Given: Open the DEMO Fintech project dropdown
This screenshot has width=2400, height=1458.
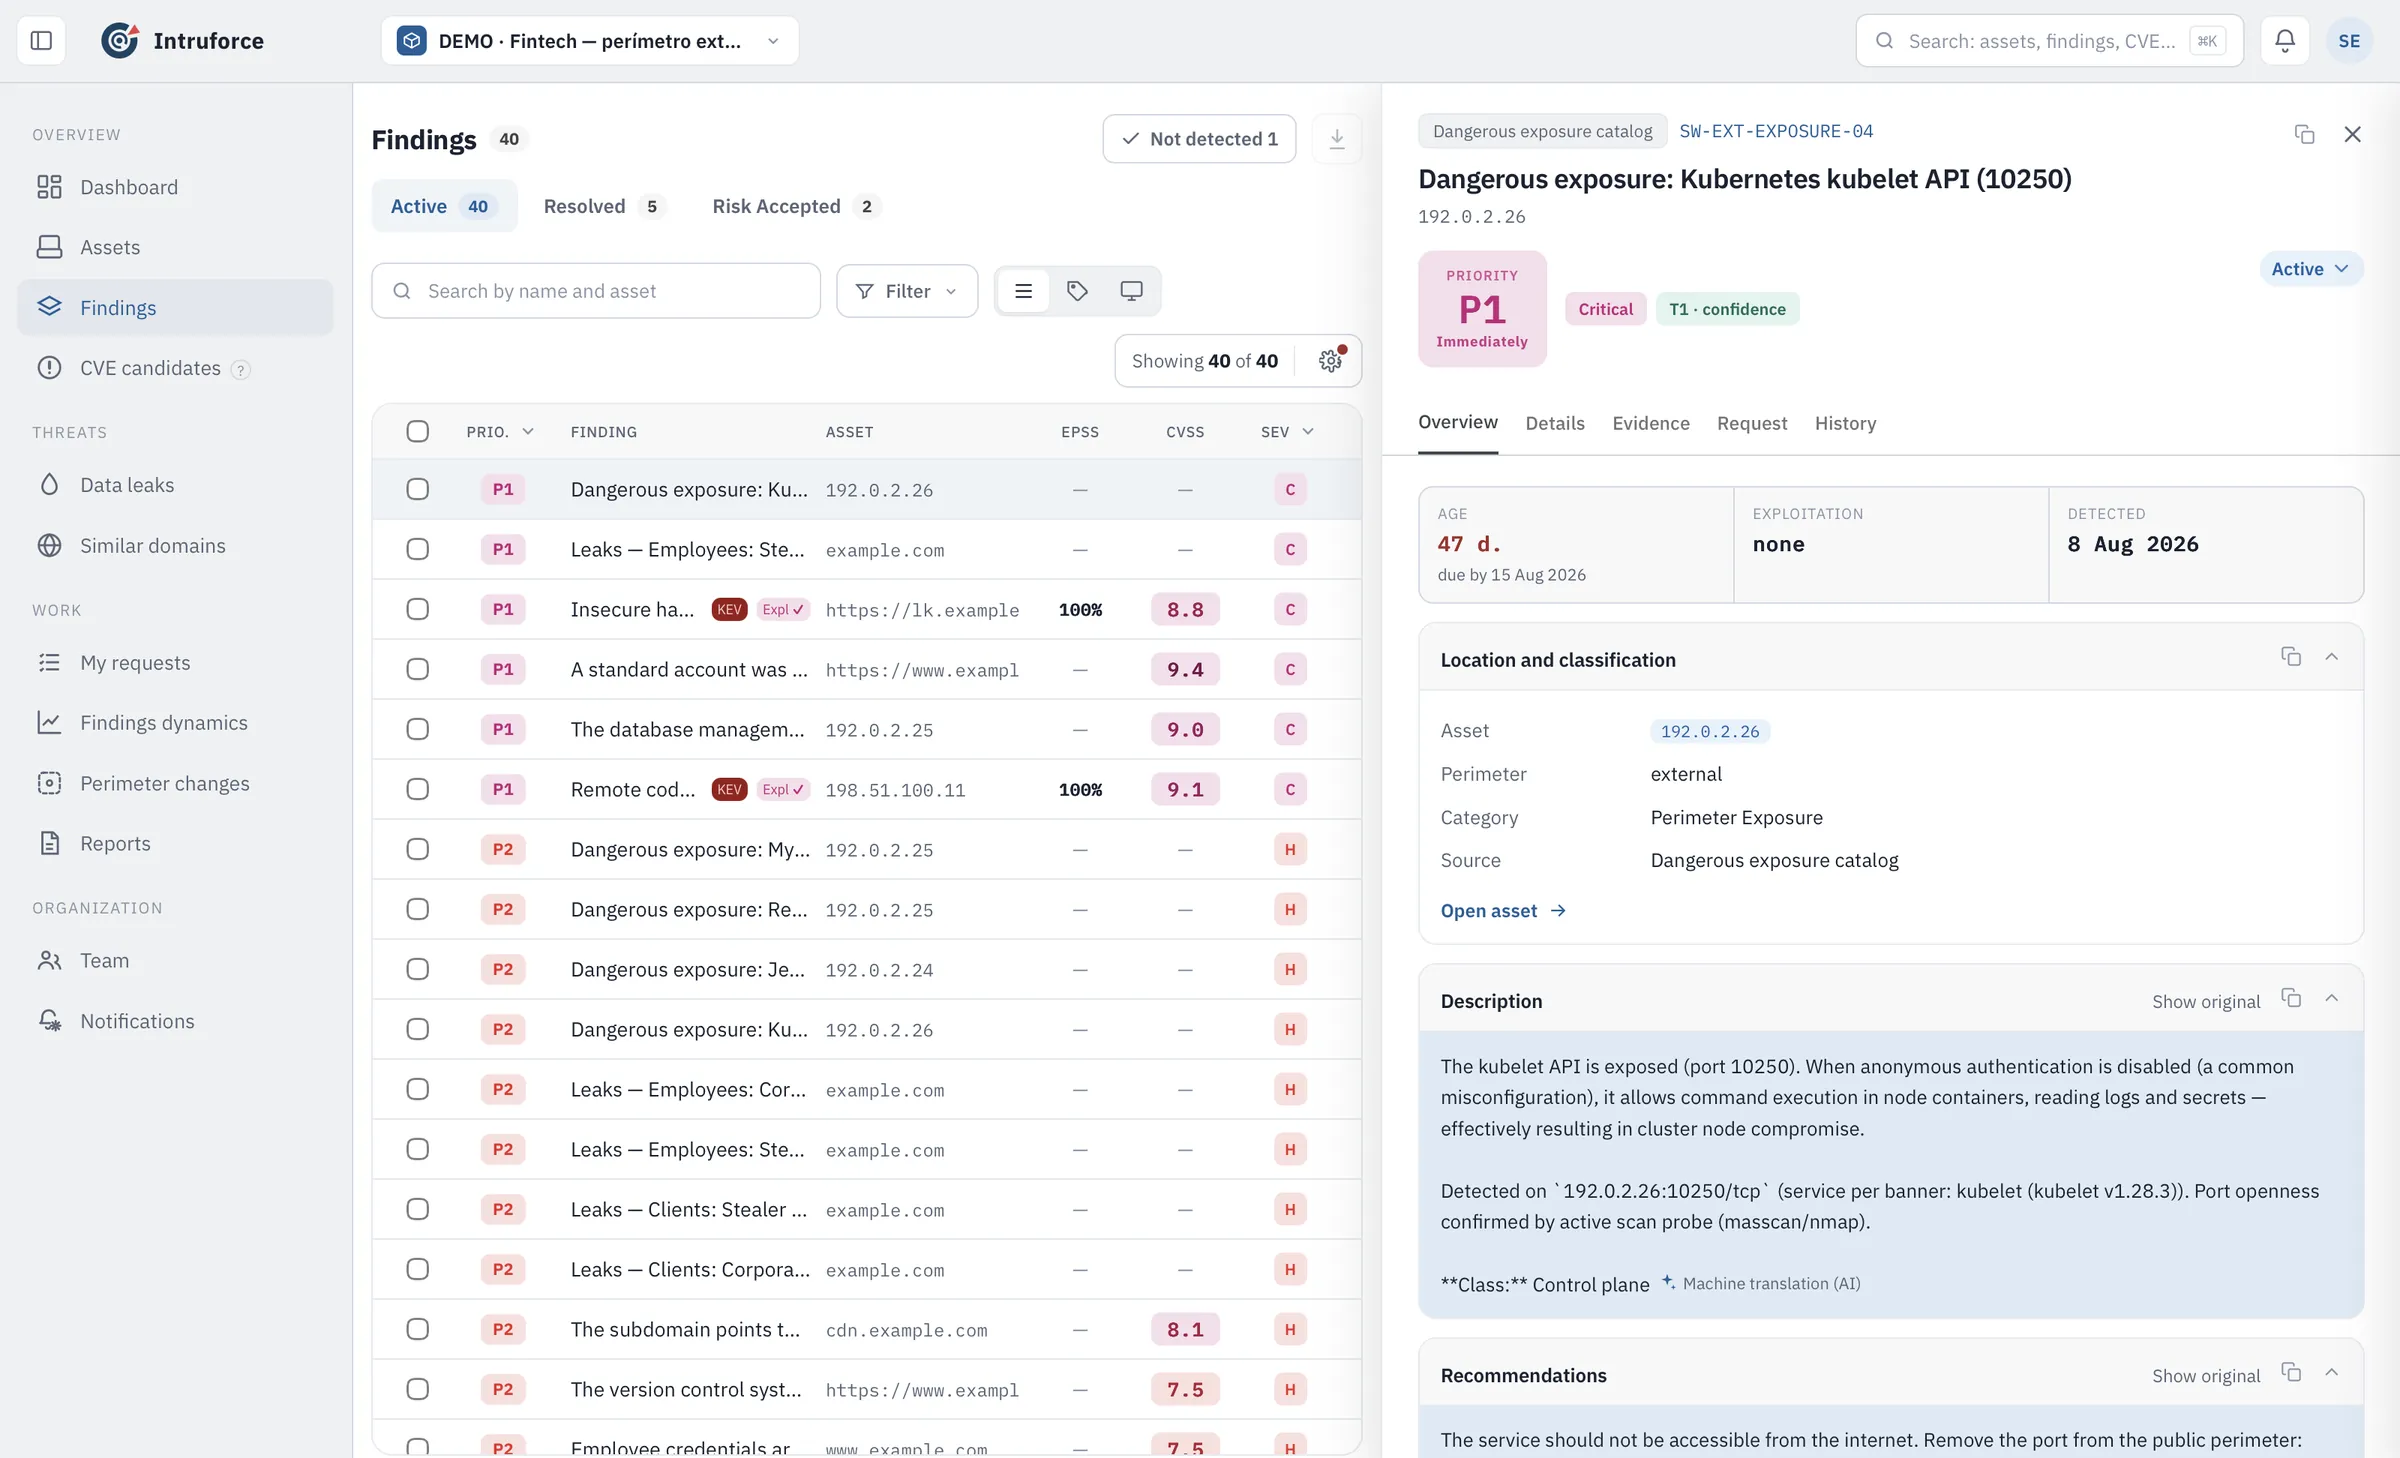Looking at the screenshot, I should pyautogui.click(x=590, y=41).
